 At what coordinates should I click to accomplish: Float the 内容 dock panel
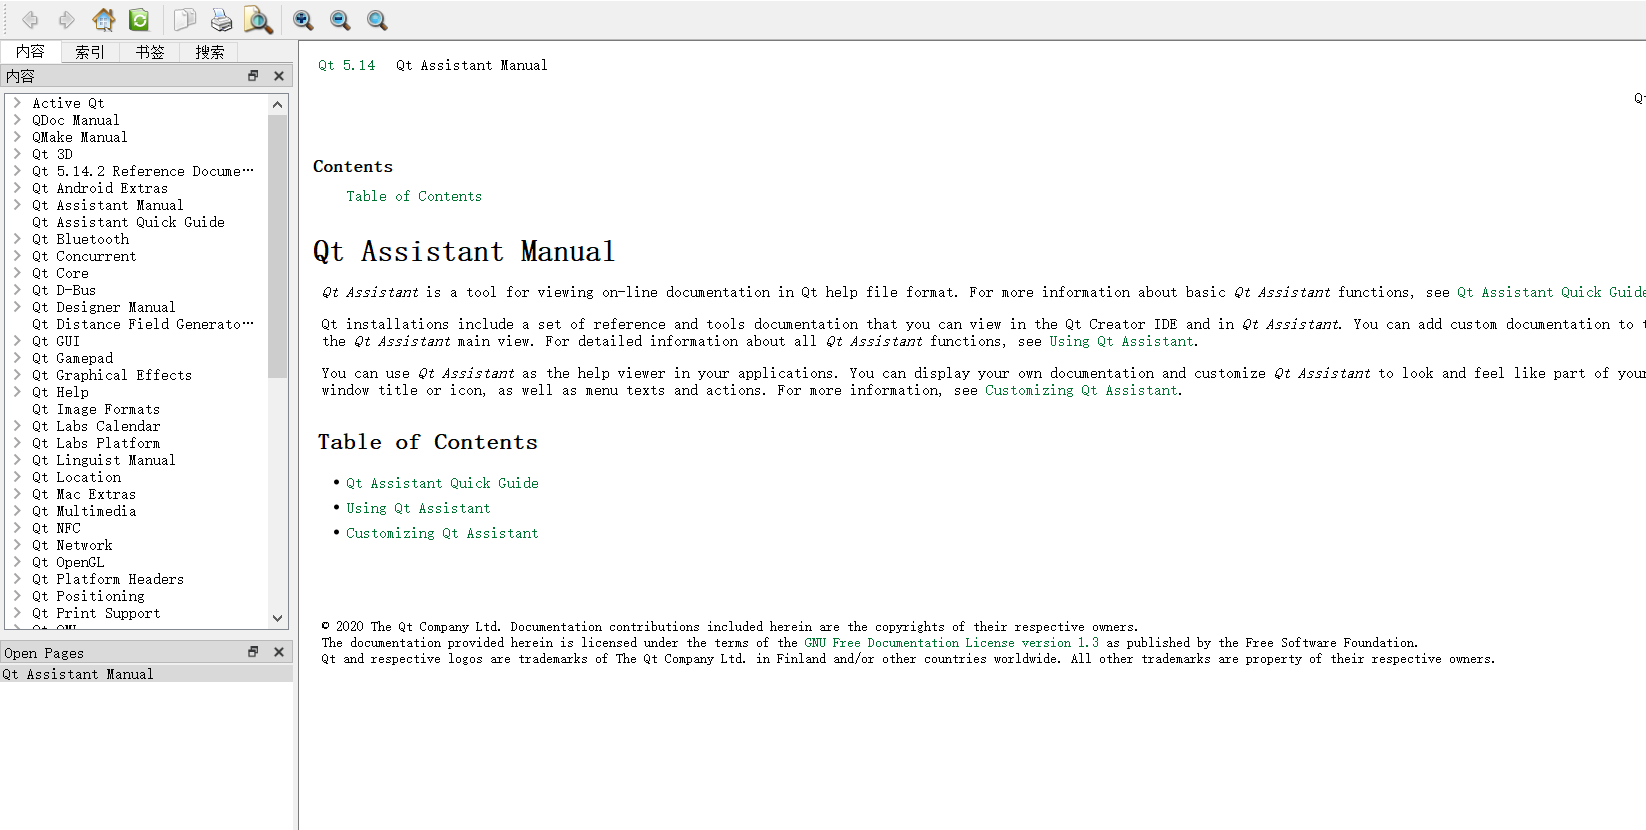[253, 76]
